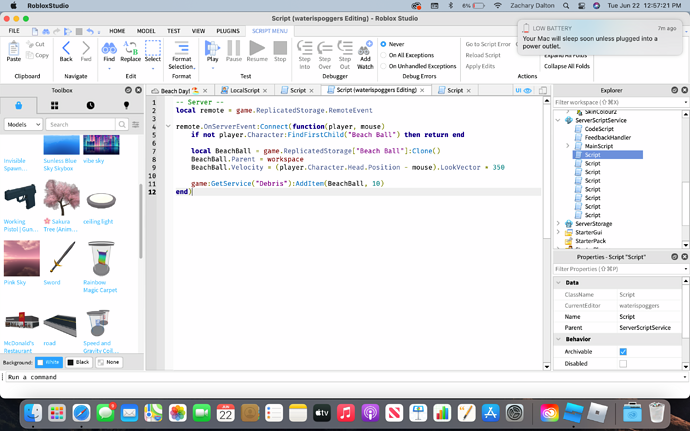
Task: Open the Toolbox Marketplace tab
Action: (18, 105)
